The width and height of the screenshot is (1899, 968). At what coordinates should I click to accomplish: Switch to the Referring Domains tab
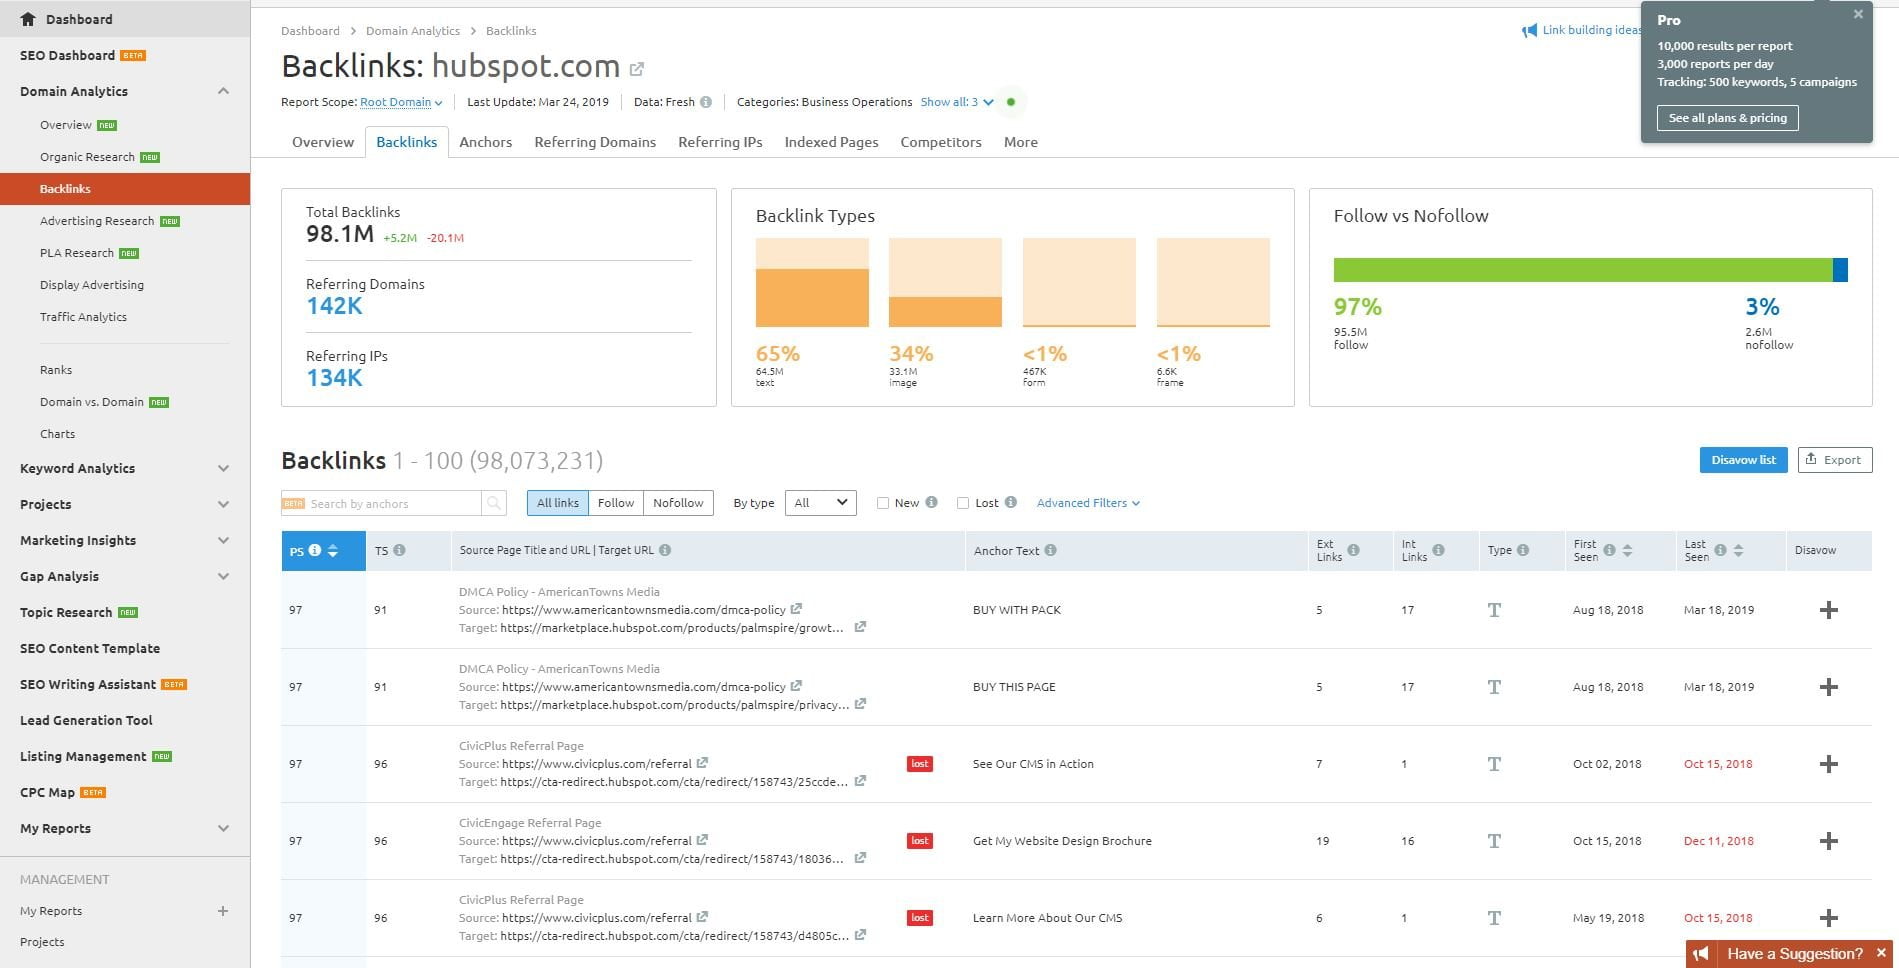coord(595,142)
